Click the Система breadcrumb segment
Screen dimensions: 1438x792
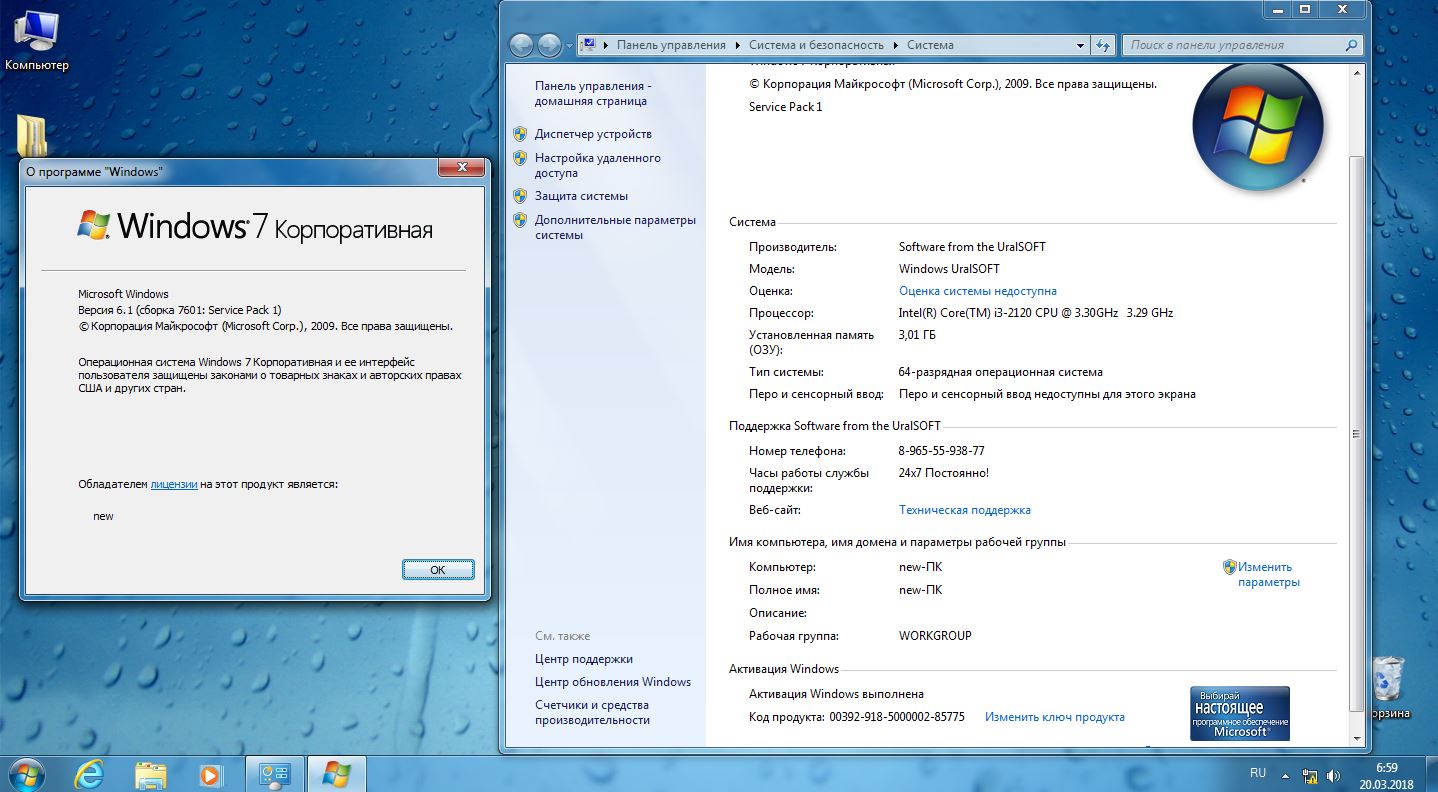930,45
